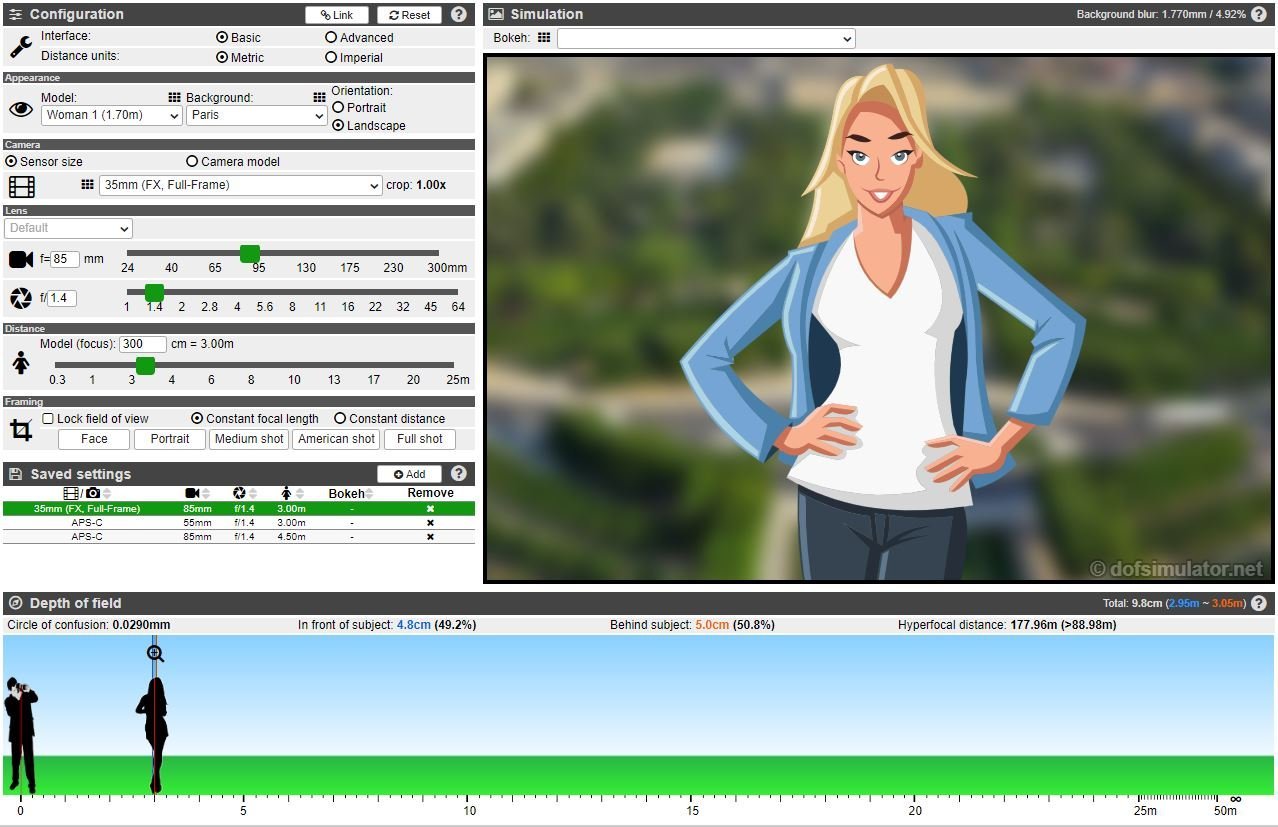Click the crop icon in the Framing section
Viewport: 1278px width, 827px height.
pos(21,427)
